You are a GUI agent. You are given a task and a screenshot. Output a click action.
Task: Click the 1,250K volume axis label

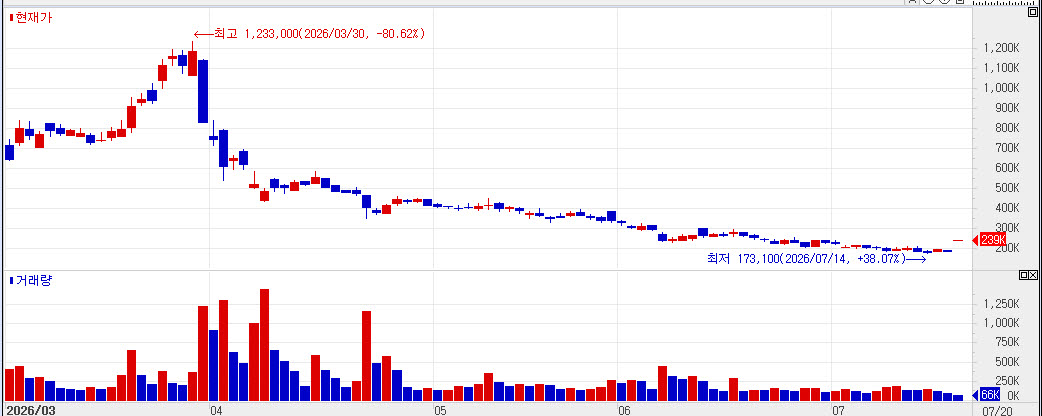pyautogui.click(x=1001, y=304)
